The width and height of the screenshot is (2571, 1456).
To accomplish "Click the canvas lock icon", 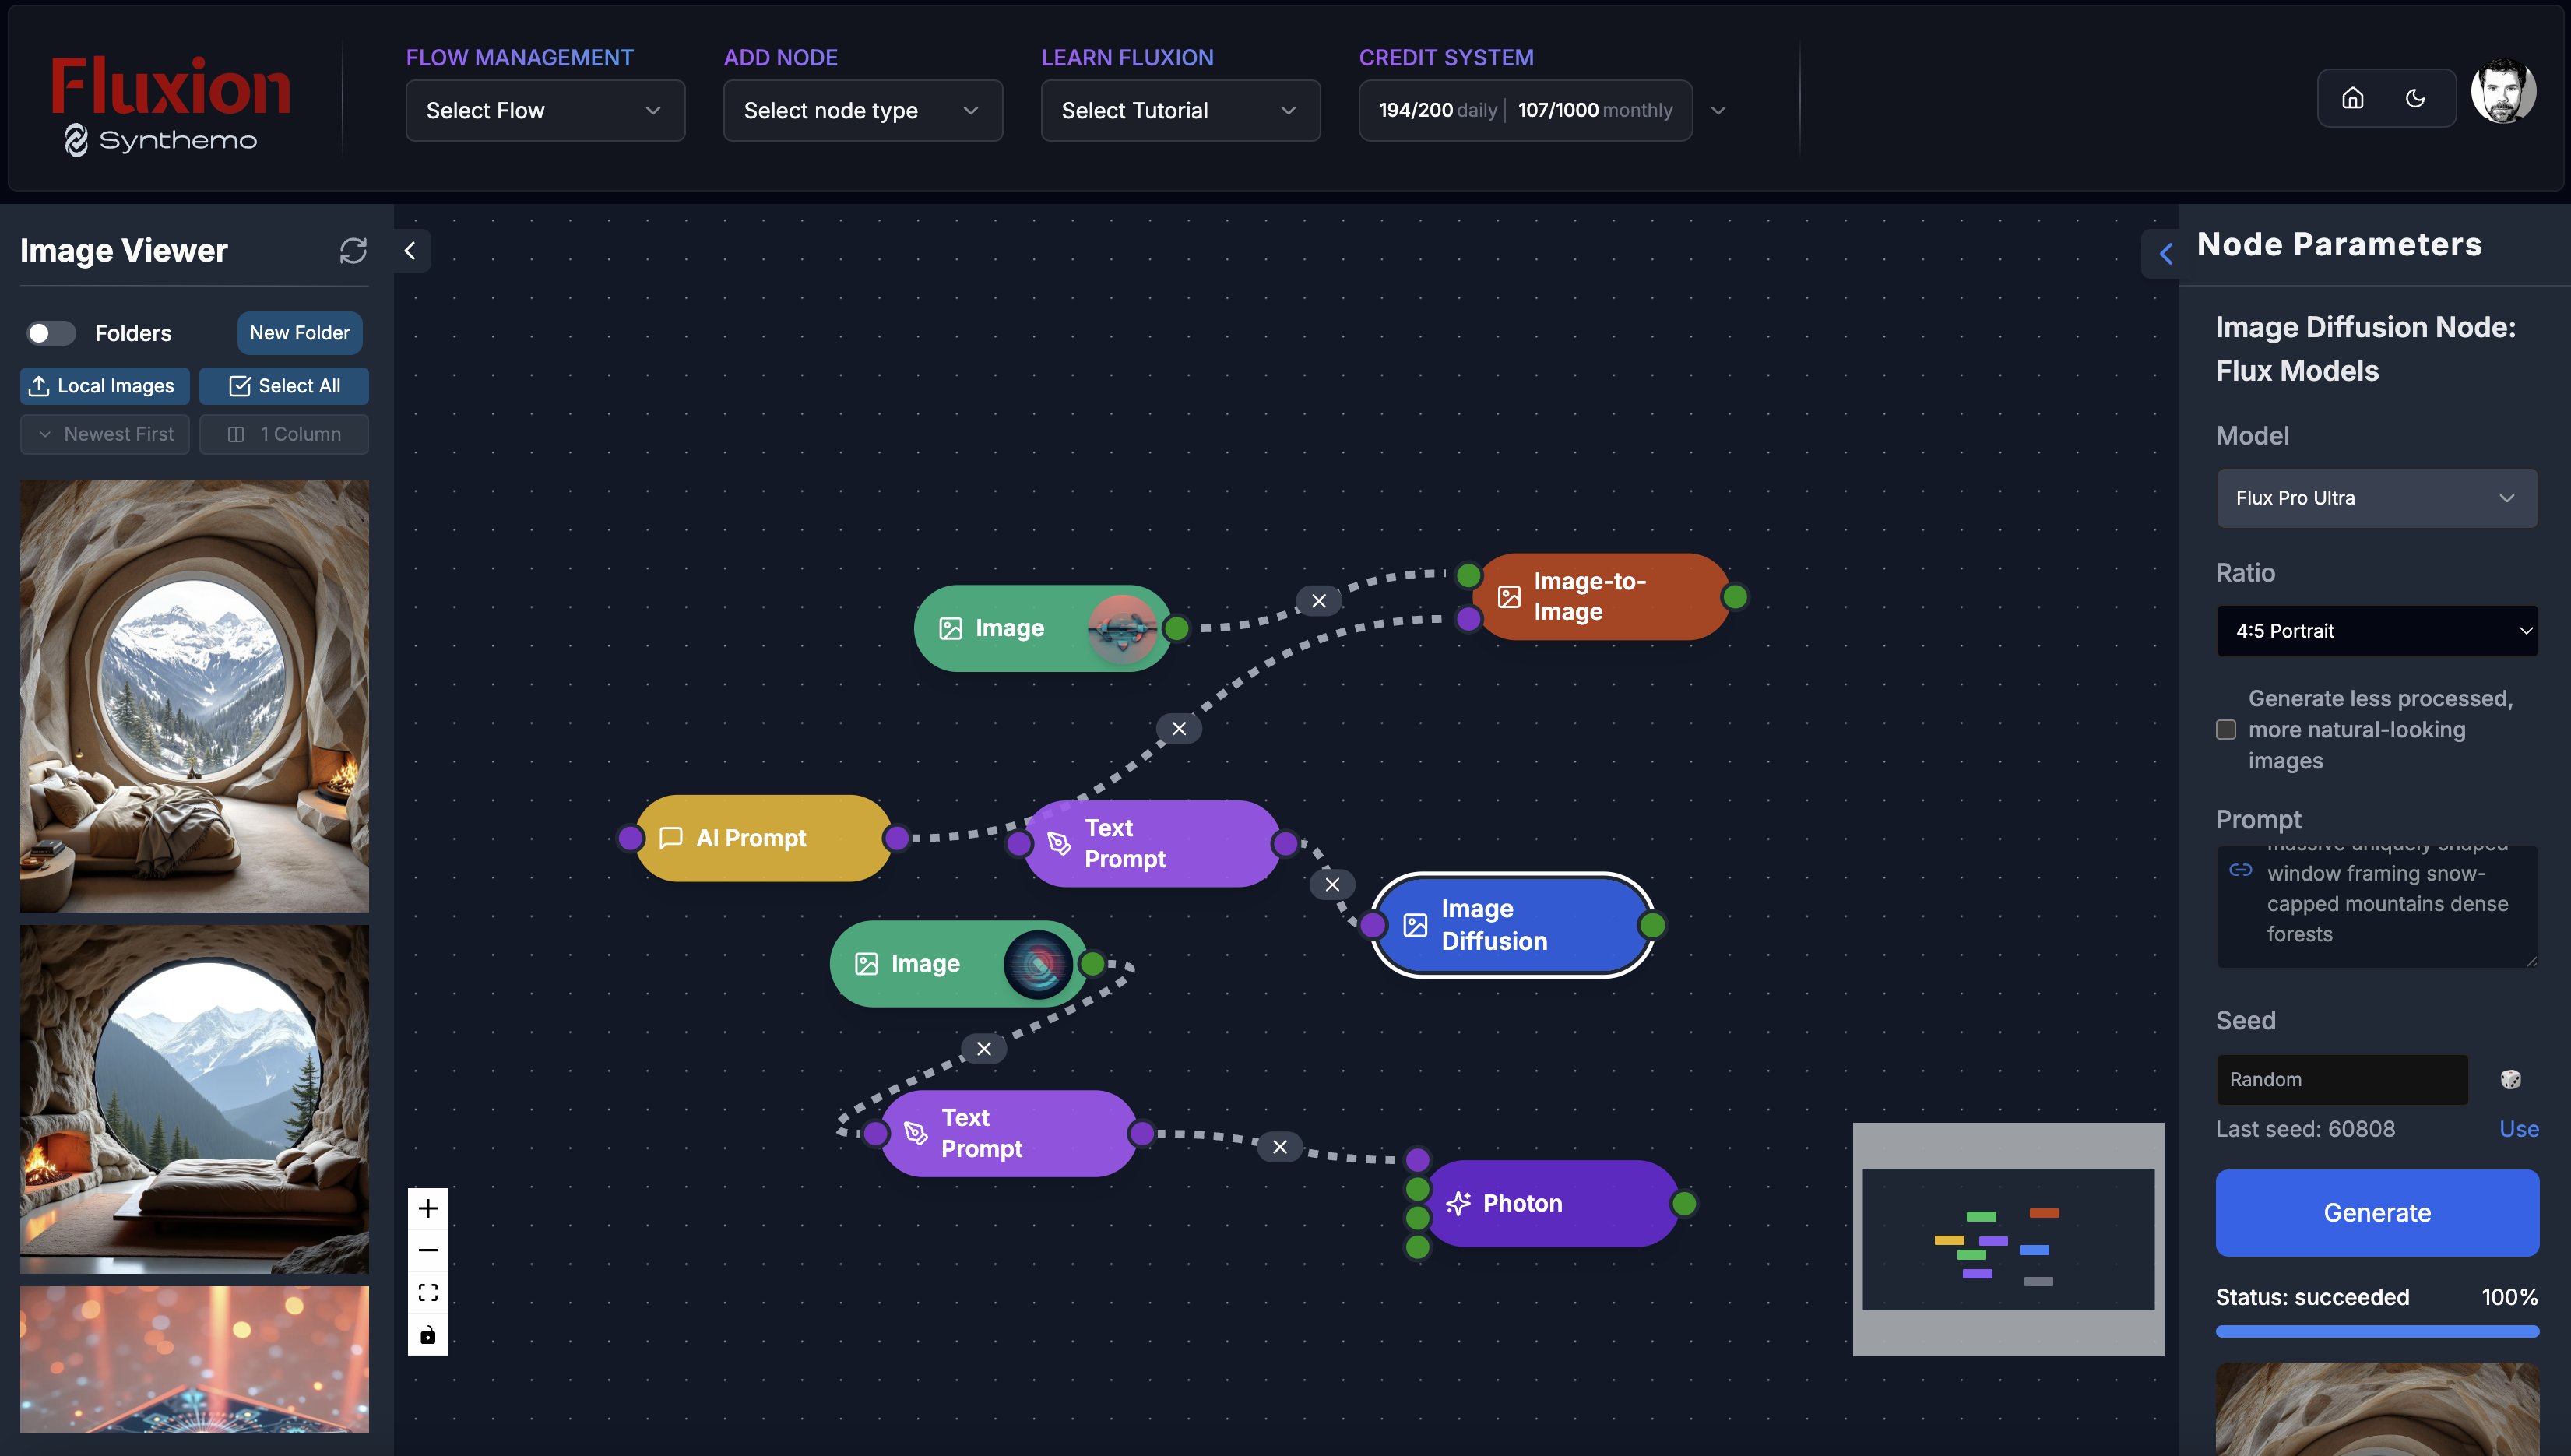I will click(x=428, y=1334).
